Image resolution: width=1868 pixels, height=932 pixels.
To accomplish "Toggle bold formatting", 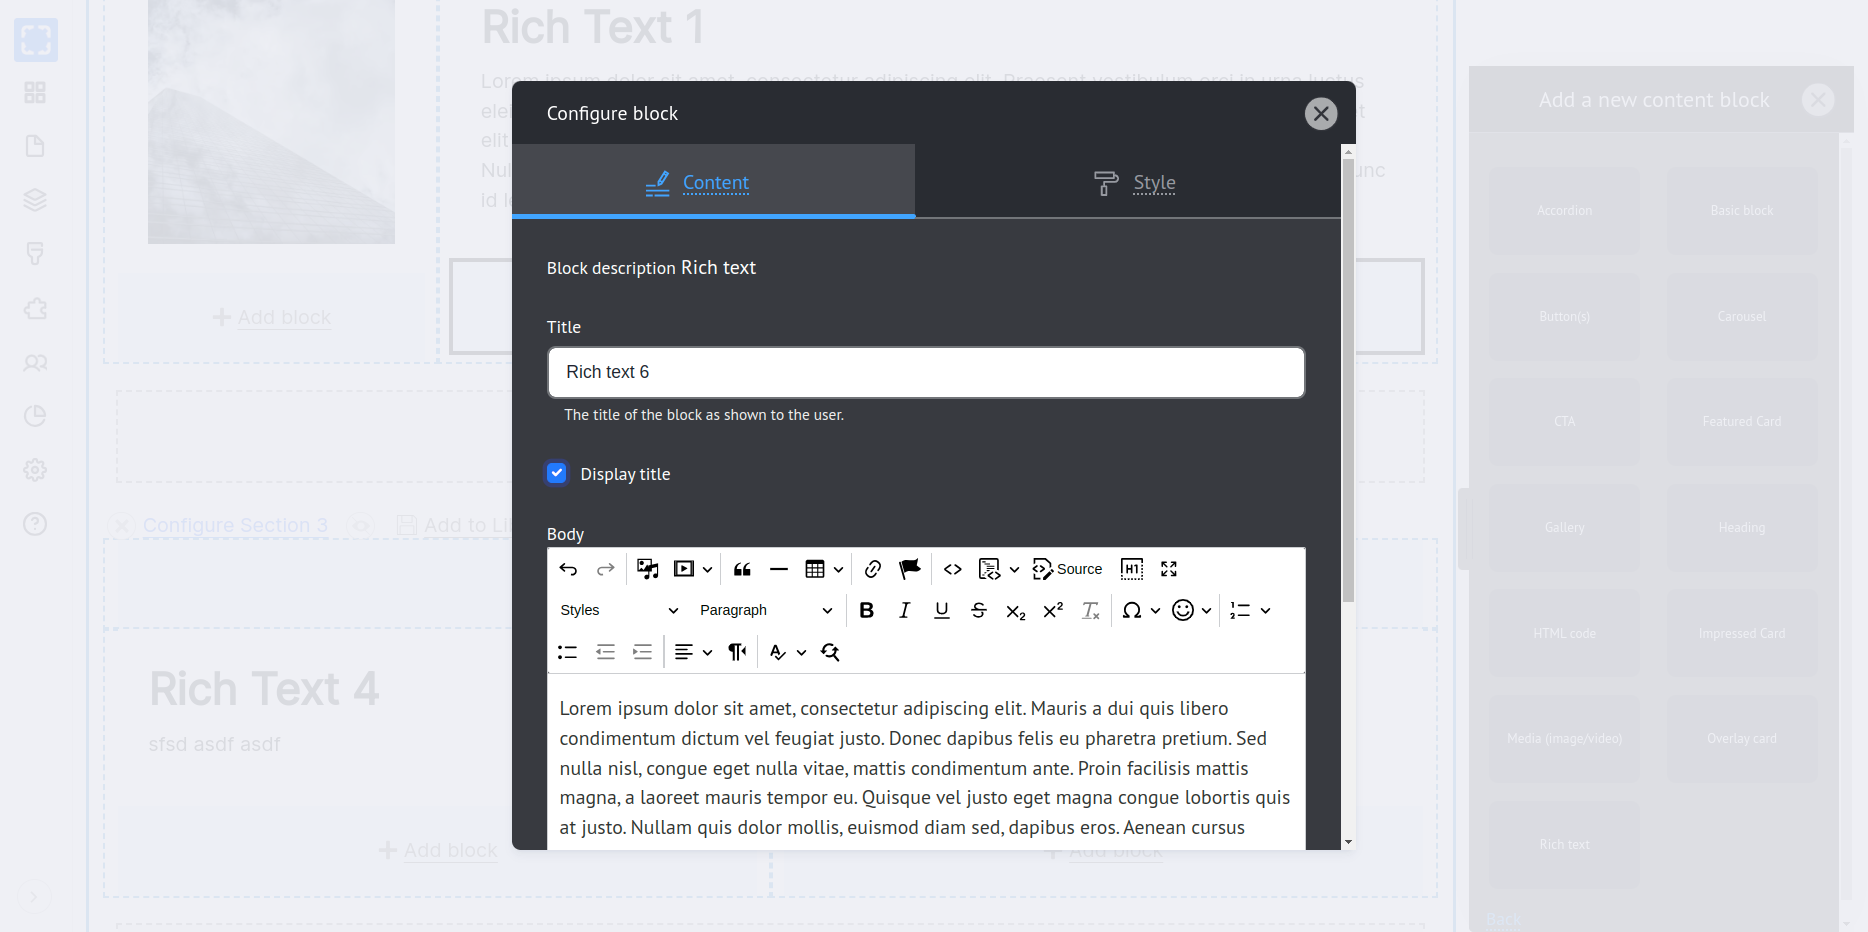I will 867,610.
